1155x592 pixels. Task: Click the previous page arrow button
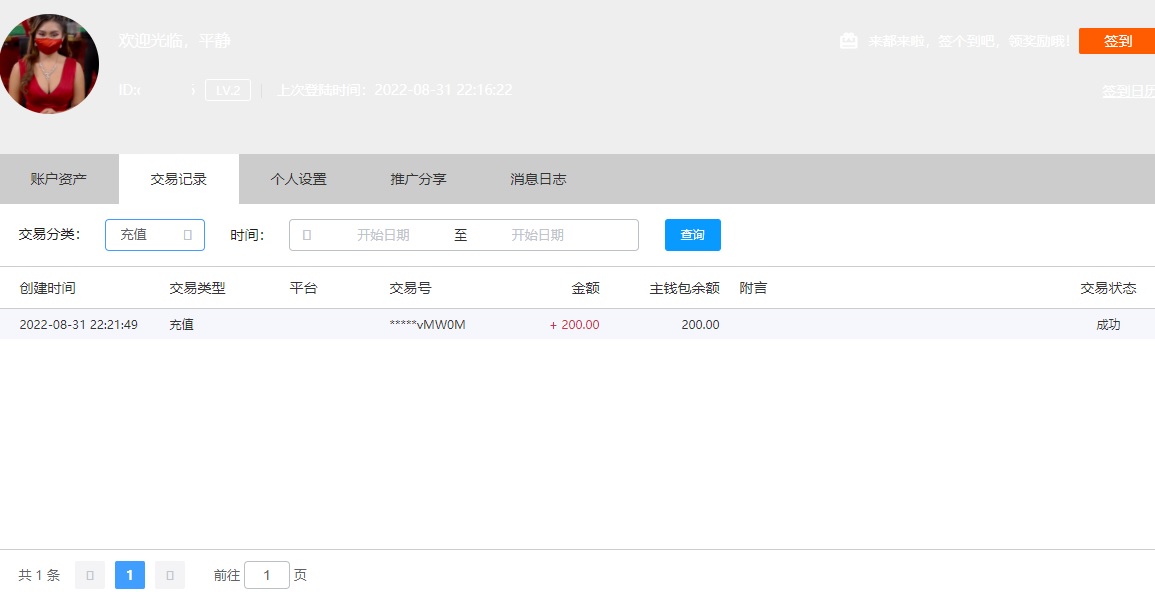[x=90, y=575]
